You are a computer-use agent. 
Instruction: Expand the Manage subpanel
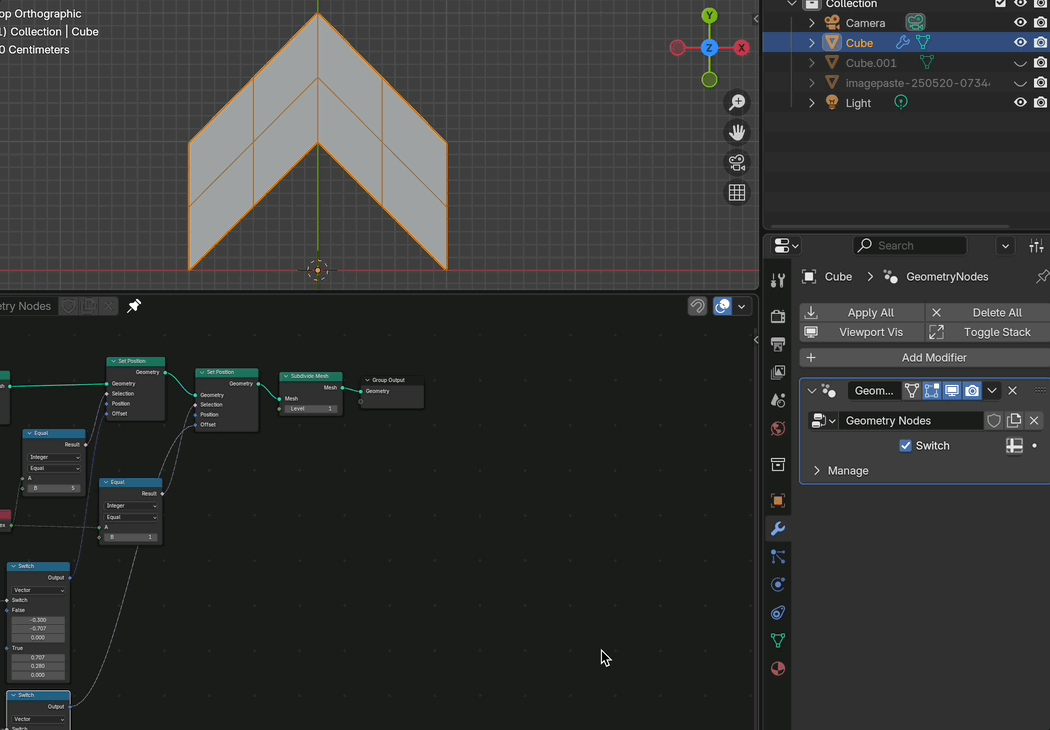coord(816,471)
